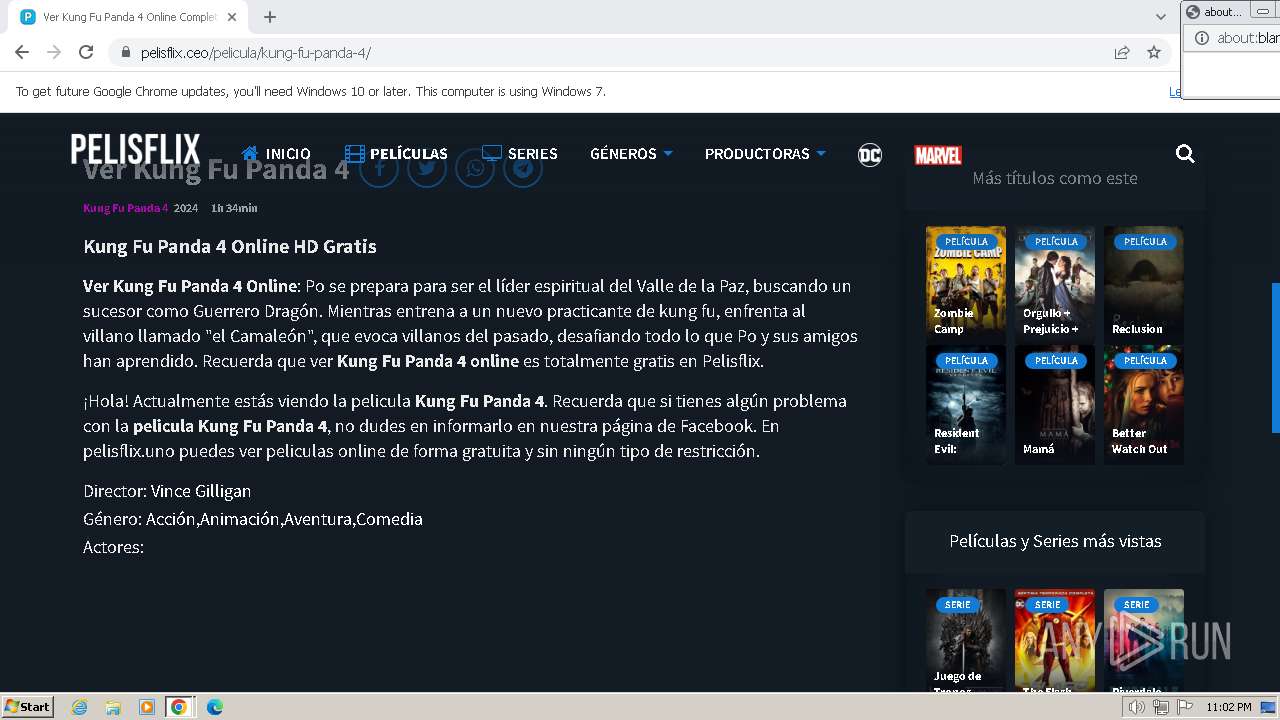
Task: Open The Flash series thumbnail
Action: [x=1055, y=641]
